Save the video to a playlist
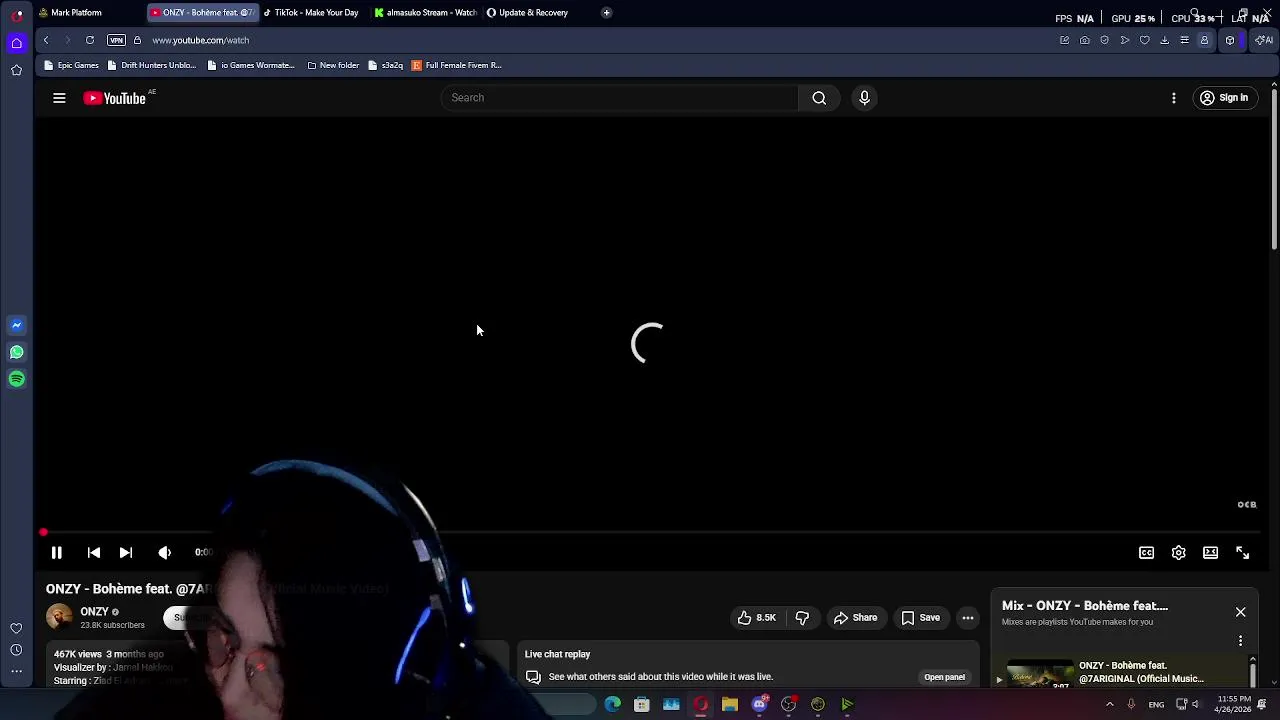Viewport: 1280px width, 720px height. click(921, 618)
